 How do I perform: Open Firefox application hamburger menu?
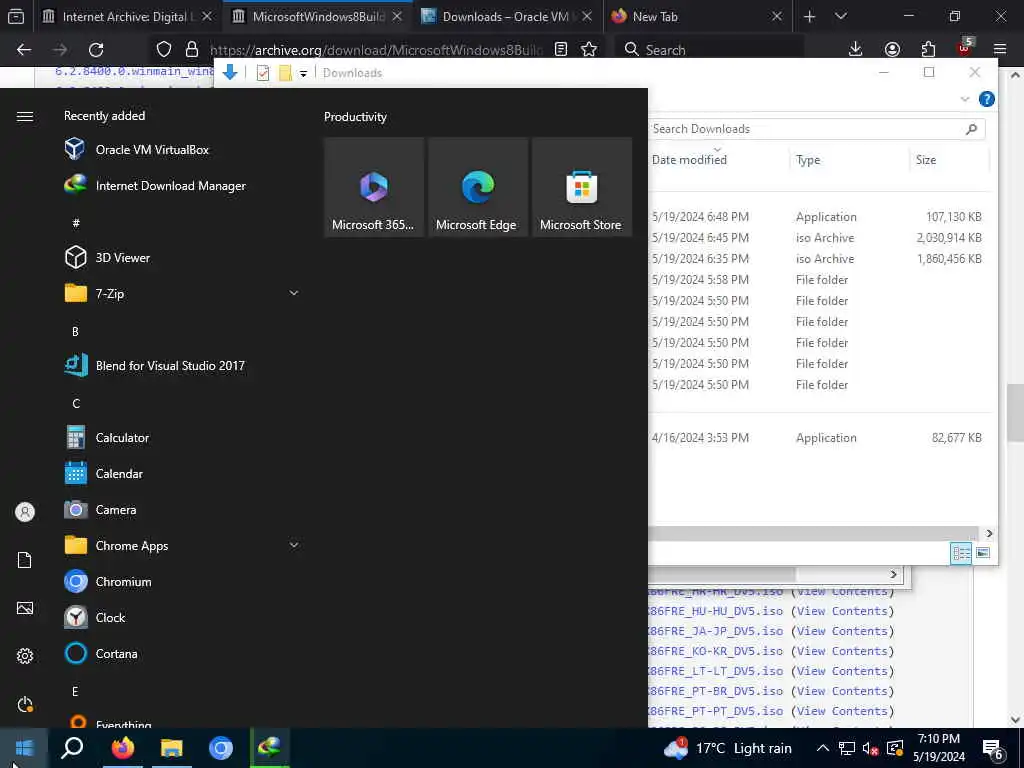(1000, 50)
